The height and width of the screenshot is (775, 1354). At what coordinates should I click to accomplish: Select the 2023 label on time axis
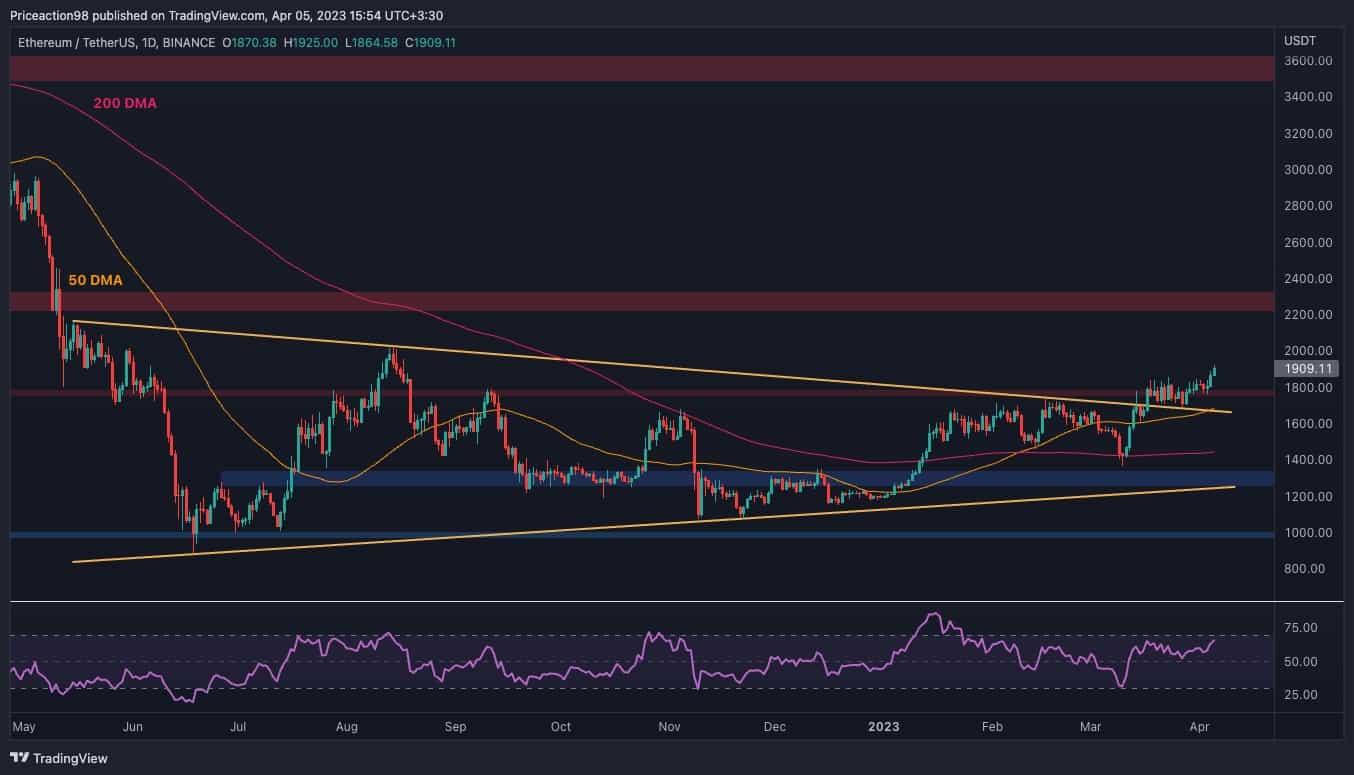(884, 727)
